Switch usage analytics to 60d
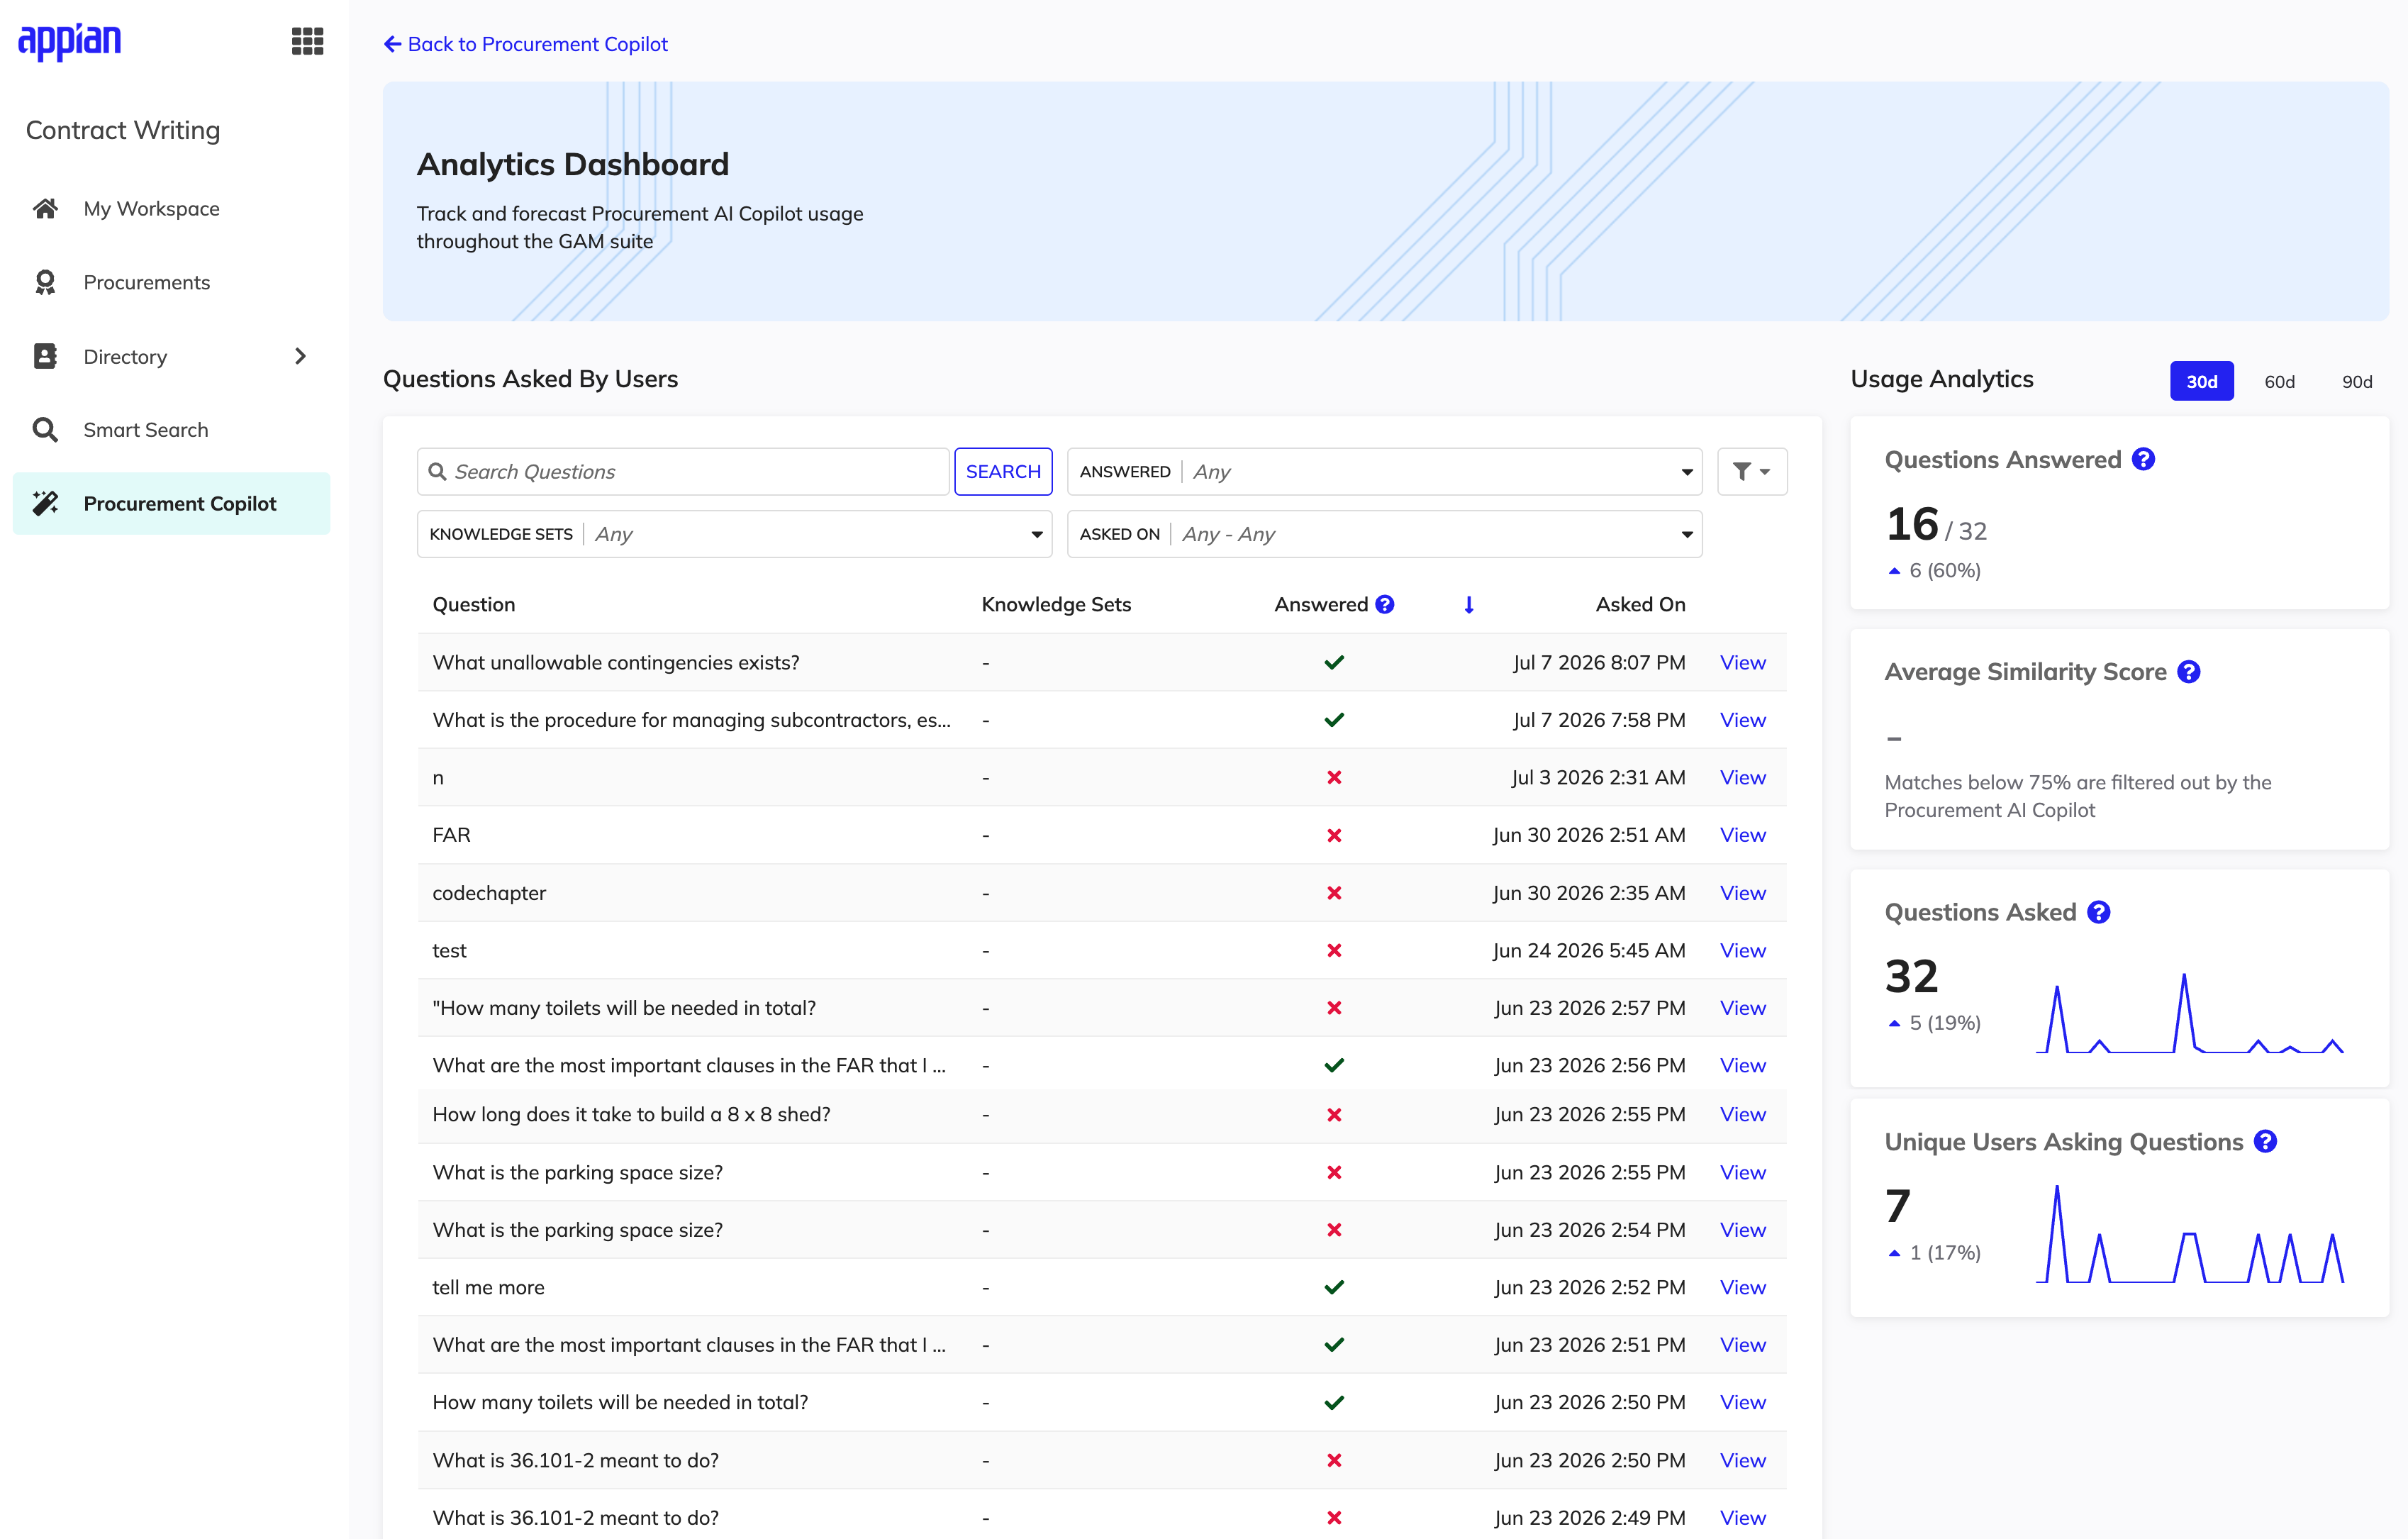Viewport: 2408px width, 1539px height. point(2279,381)
